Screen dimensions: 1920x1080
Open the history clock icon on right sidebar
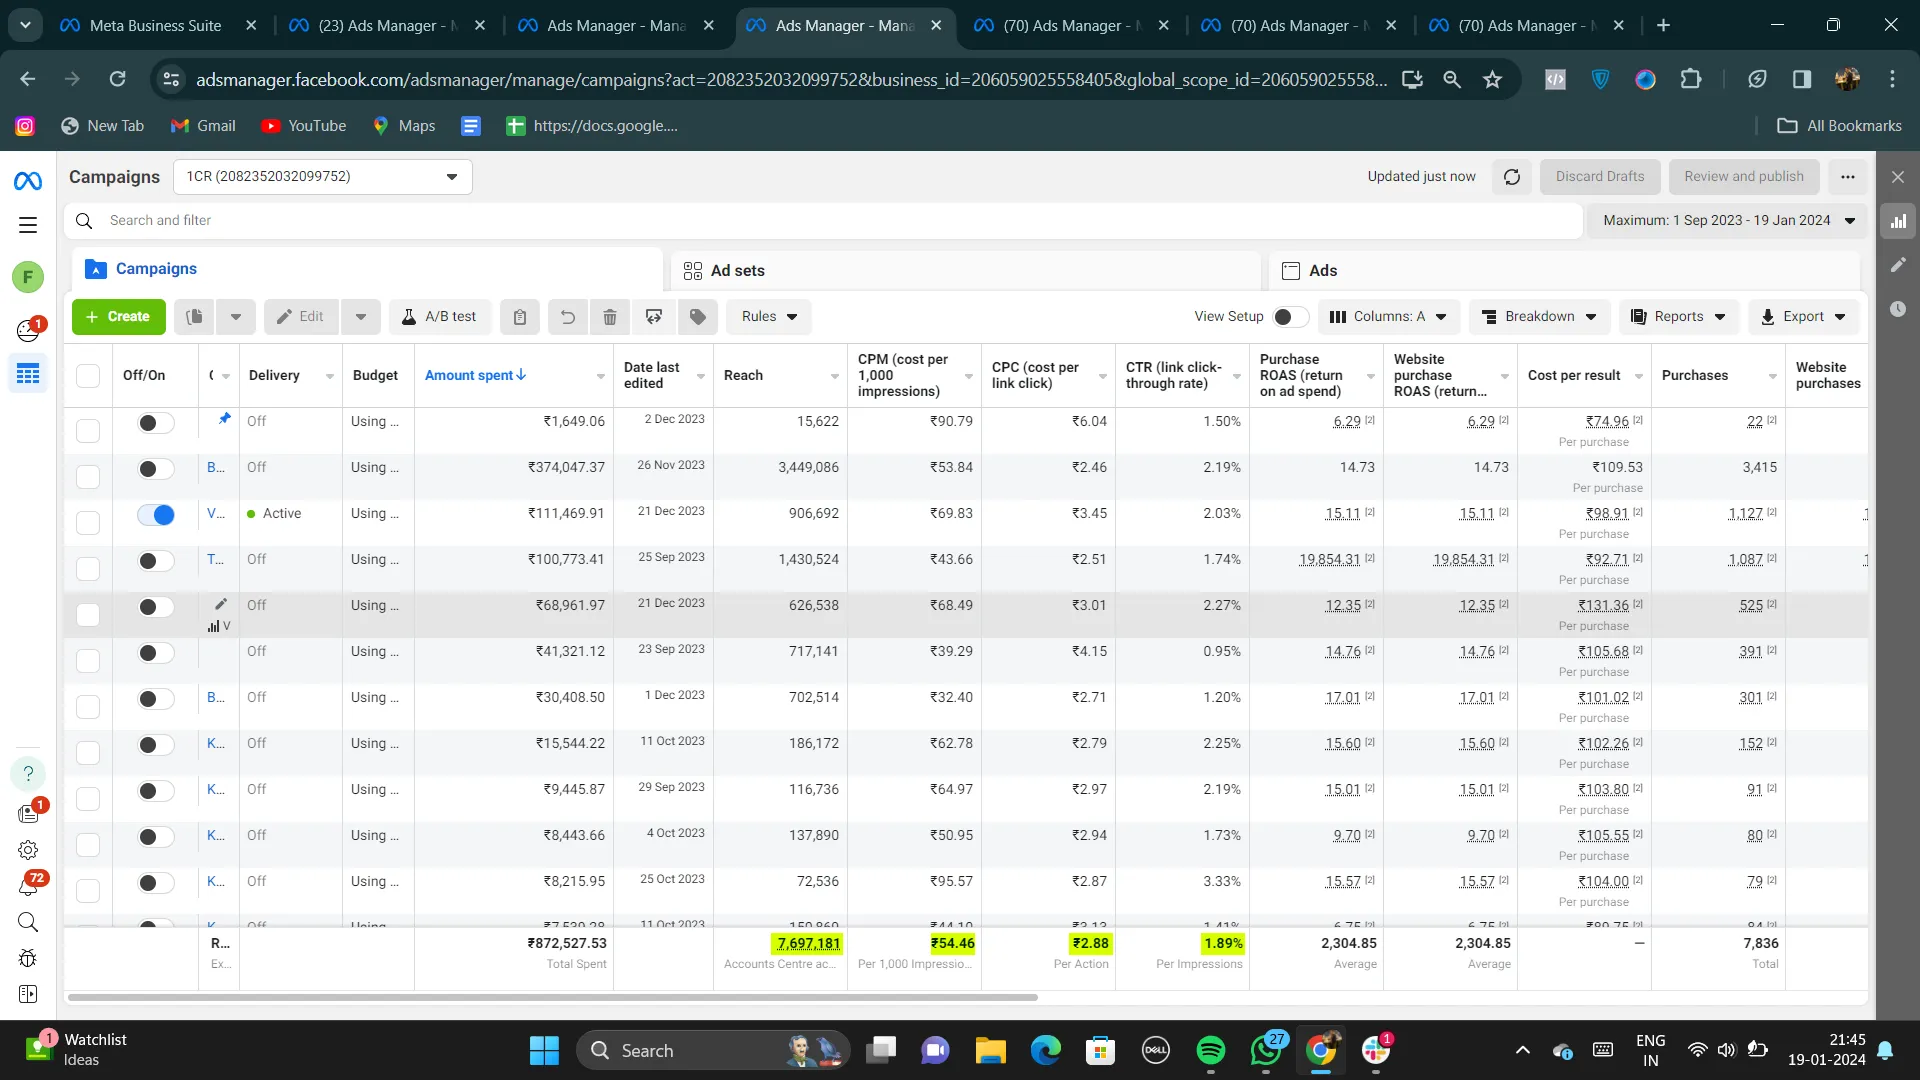(x=1897, y=309)
